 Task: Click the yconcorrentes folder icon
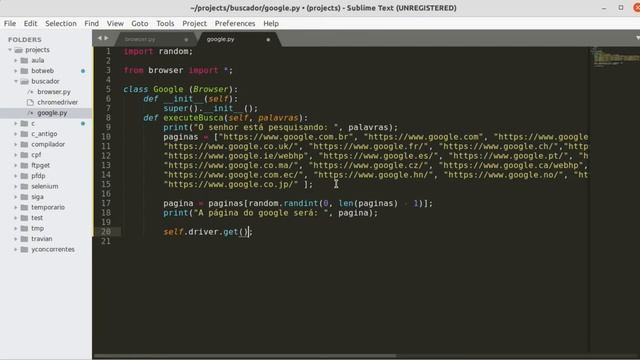pyautogui.click(x=24, y=249)
